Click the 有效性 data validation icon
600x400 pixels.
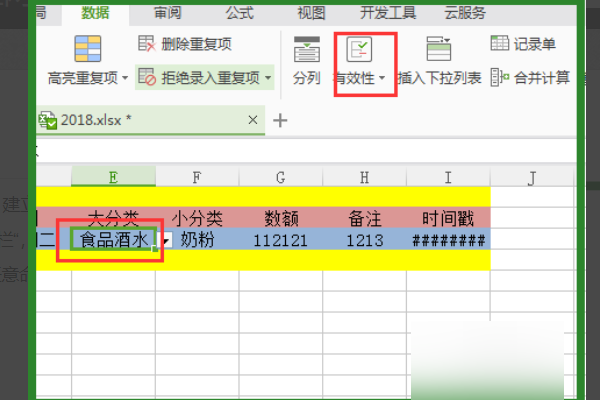coord(359,49)
